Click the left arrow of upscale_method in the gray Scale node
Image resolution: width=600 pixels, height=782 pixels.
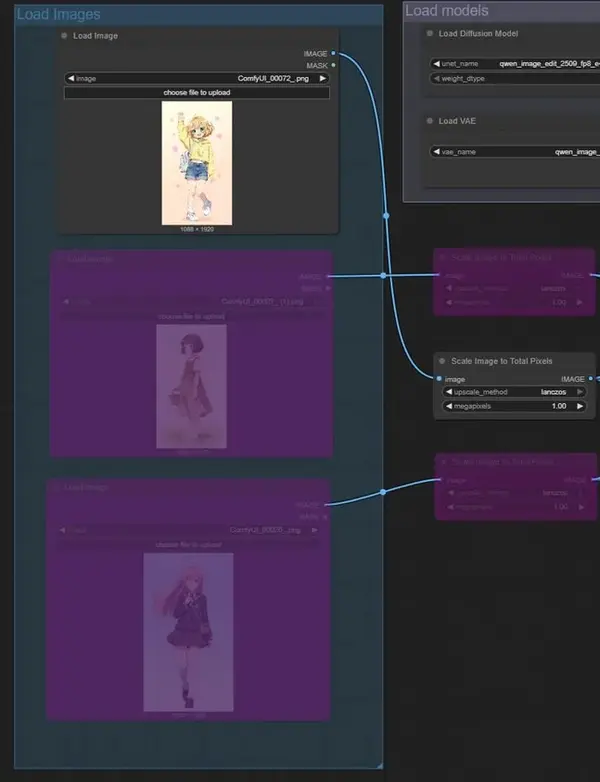(x=448, y=392)
